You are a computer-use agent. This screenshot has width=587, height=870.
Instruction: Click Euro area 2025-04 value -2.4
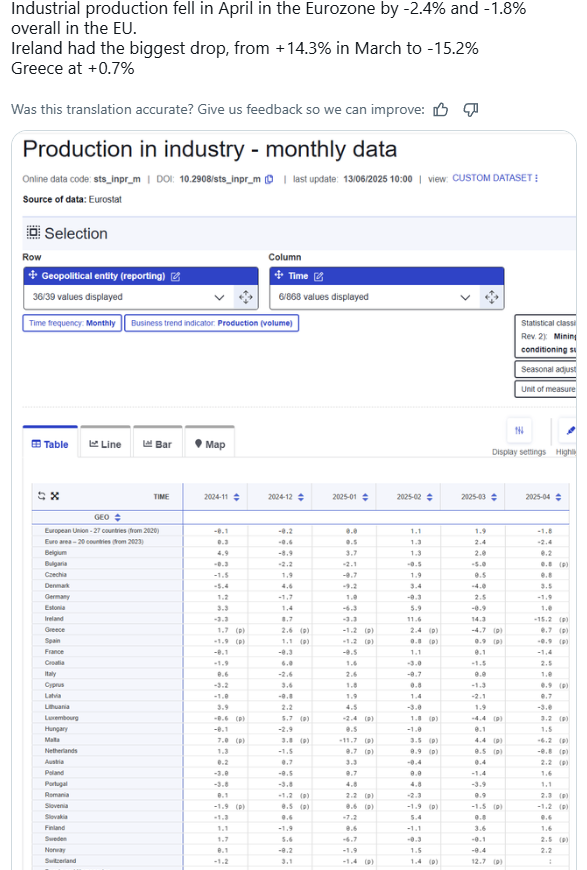point(544,542)
